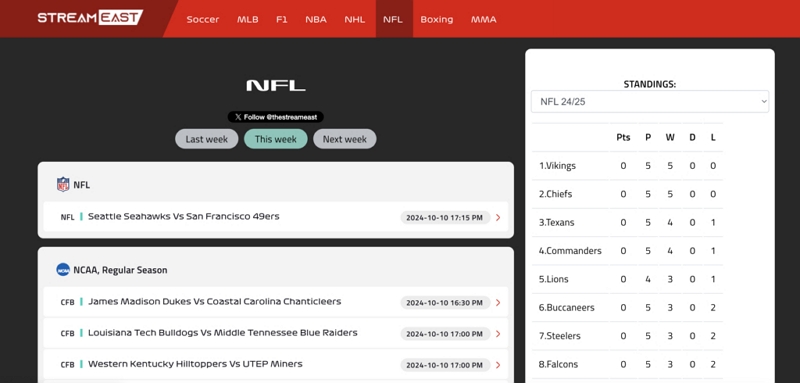The height and width of the screenshot is (383, 800).
Task: Show Next week schedule
Action: 345,139
